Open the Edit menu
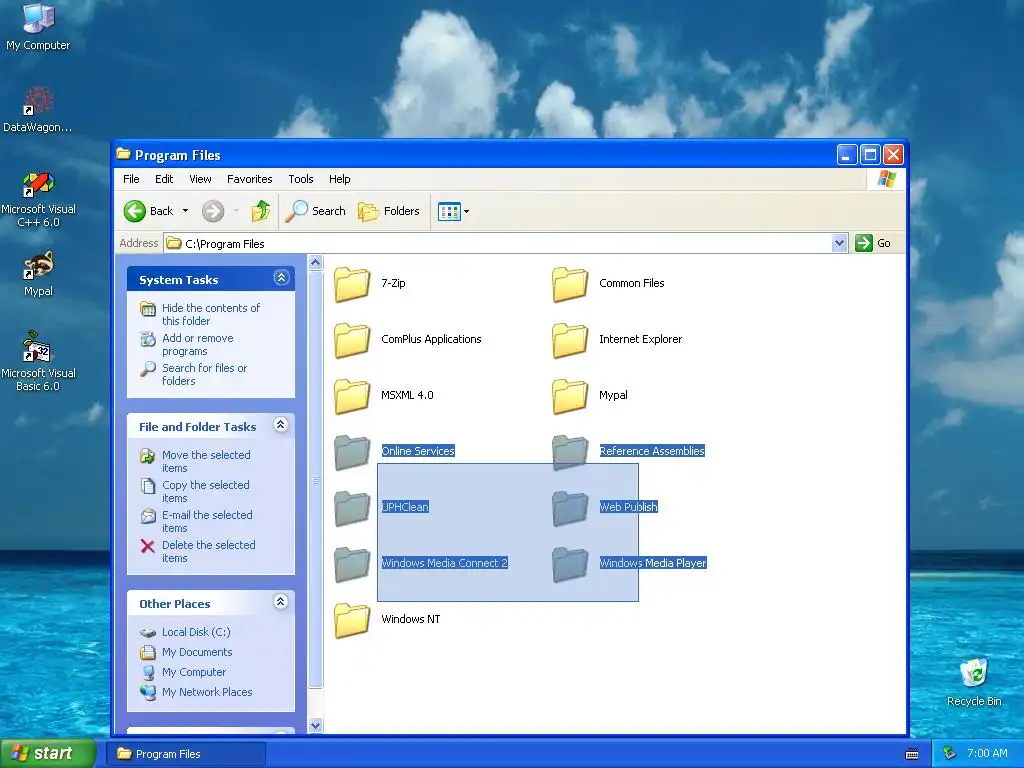The width and height of the screenshot is (1024, 768). [x=164, y=179]
